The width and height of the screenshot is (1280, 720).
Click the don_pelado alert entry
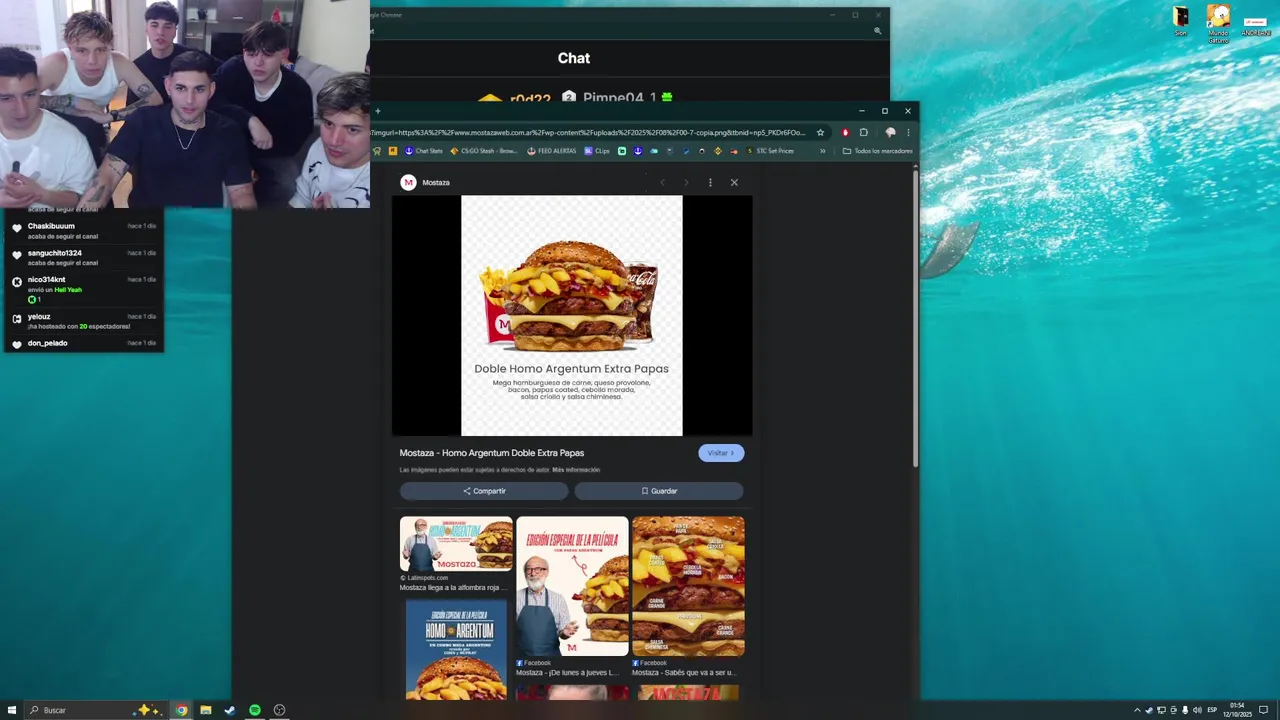click(x=83, y=343)
